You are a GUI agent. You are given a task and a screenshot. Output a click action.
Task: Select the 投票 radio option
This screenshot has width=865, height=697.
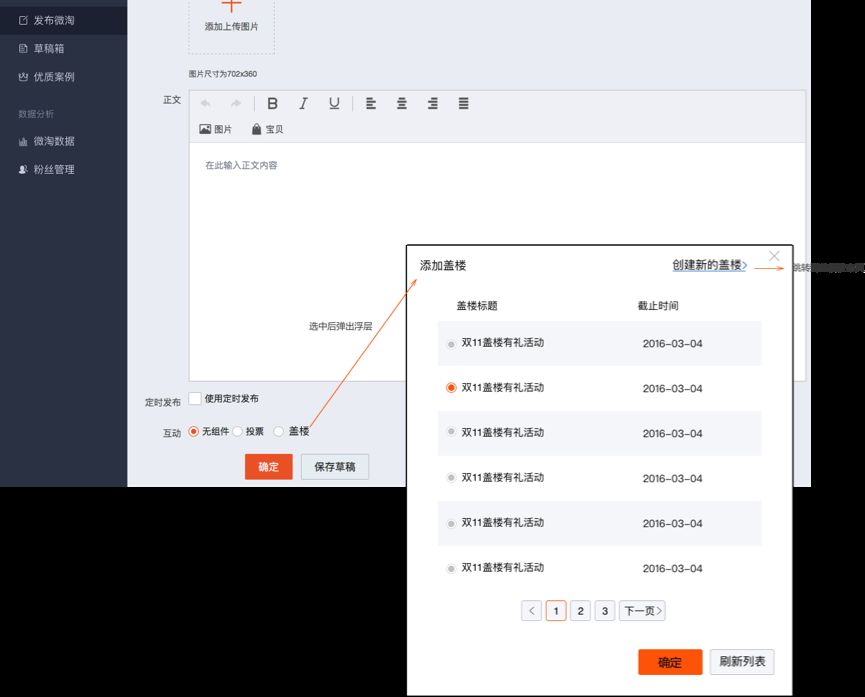click(x=237, y=432)
